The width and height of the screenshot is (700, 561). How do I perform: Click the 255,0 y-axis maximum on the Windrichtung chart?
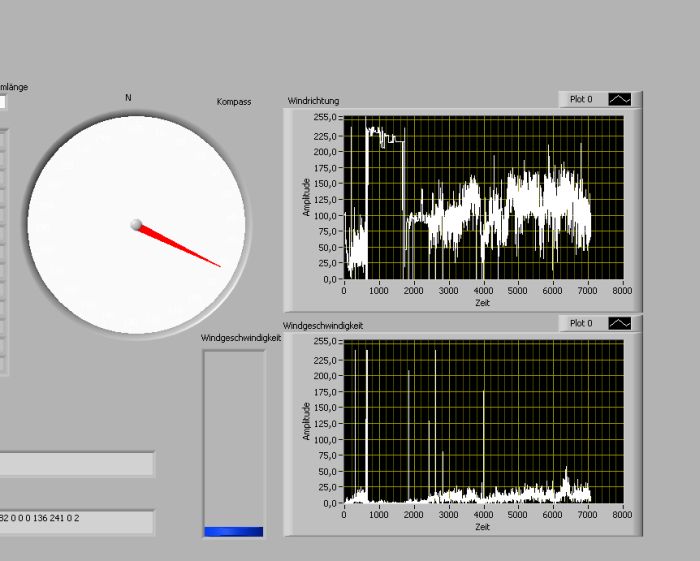pyautogui.click(x=325, y=117)
